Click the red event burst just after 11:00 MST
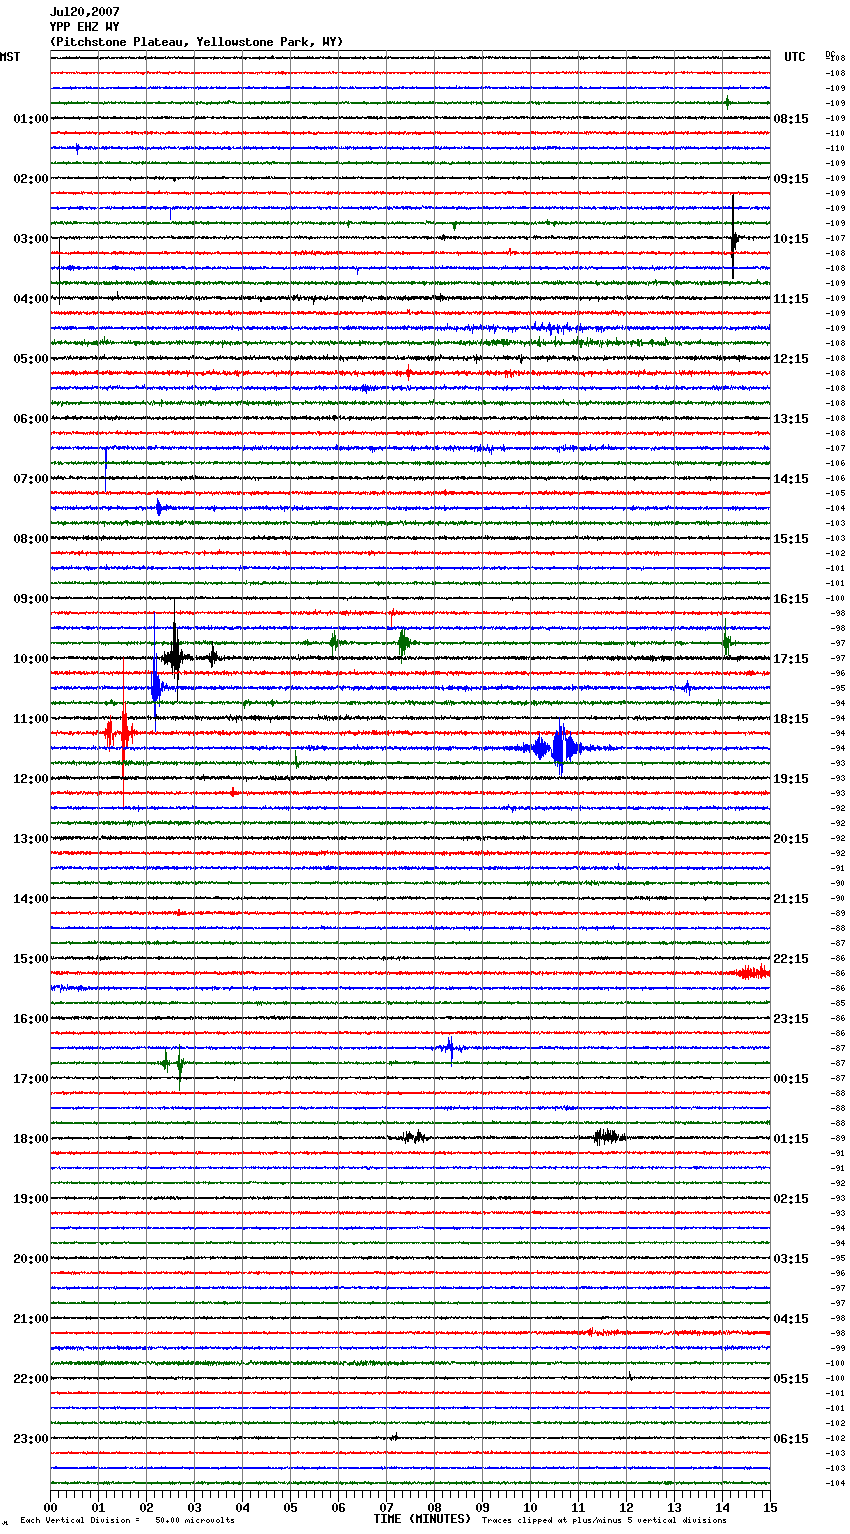 pyautogui.click(x=121, y=734)
